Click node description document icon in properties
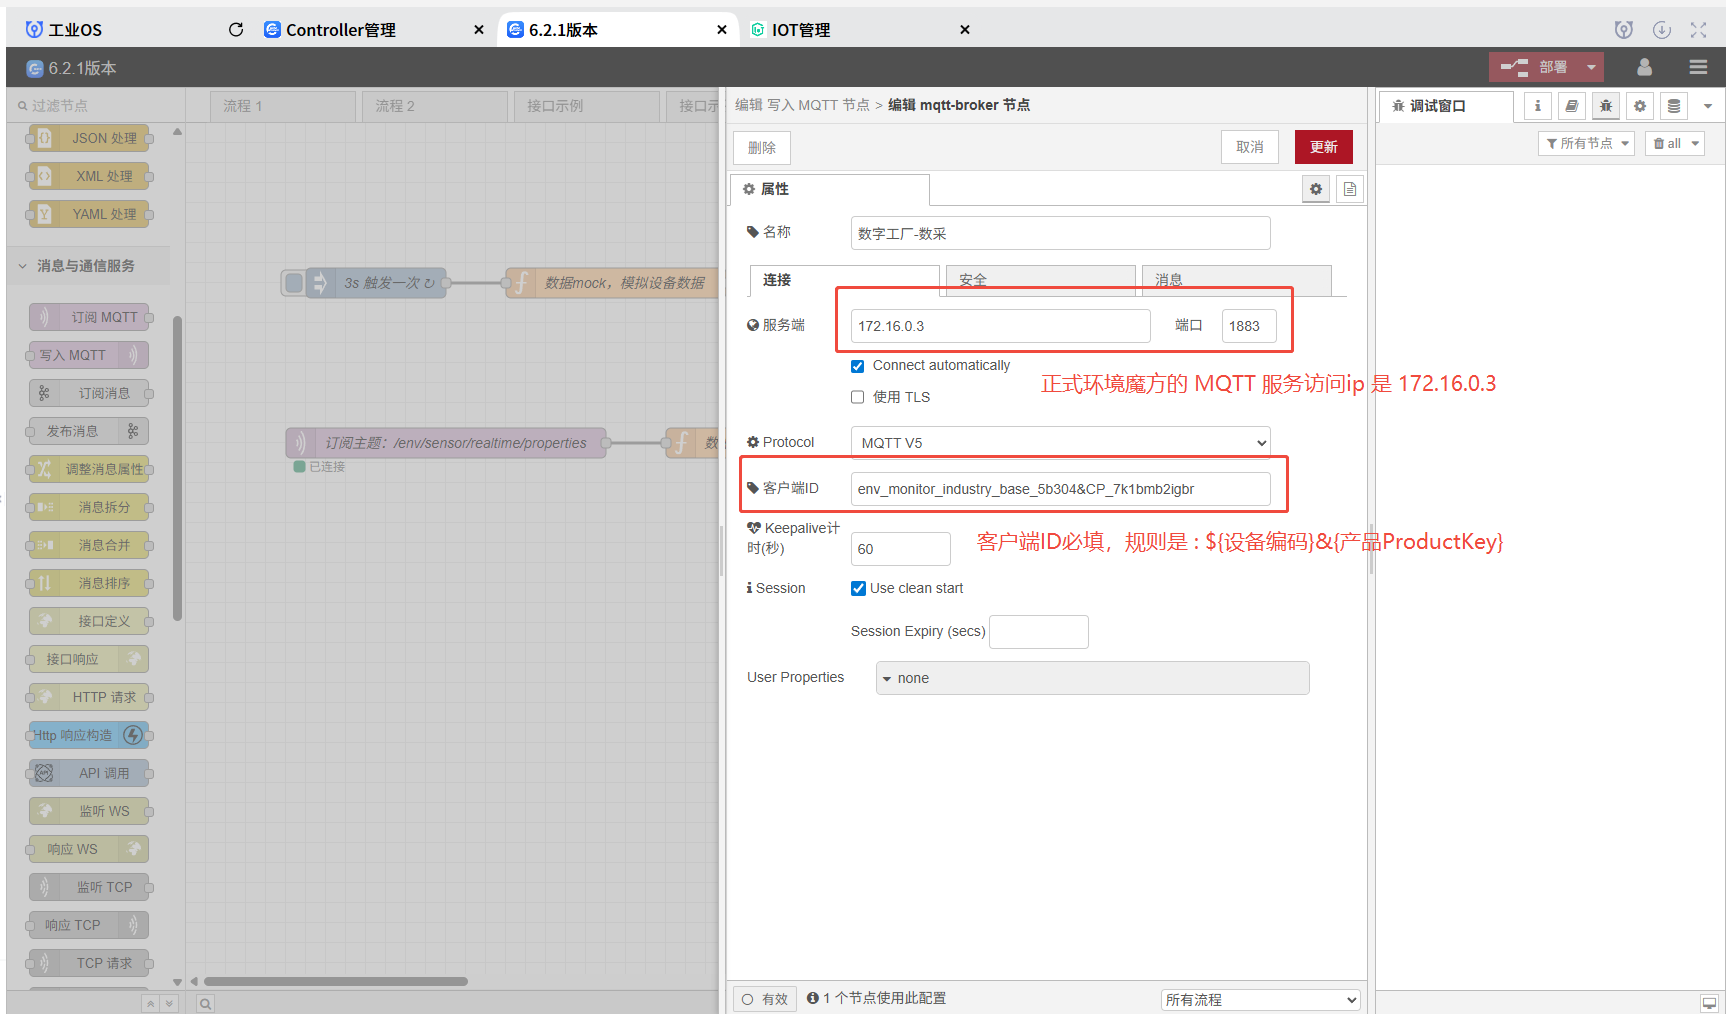 pos(1350,189)
